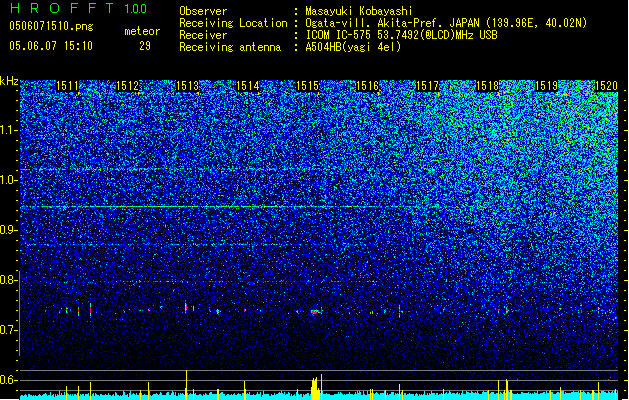Click the tall yellow power spike near 1513

(186, 384)
